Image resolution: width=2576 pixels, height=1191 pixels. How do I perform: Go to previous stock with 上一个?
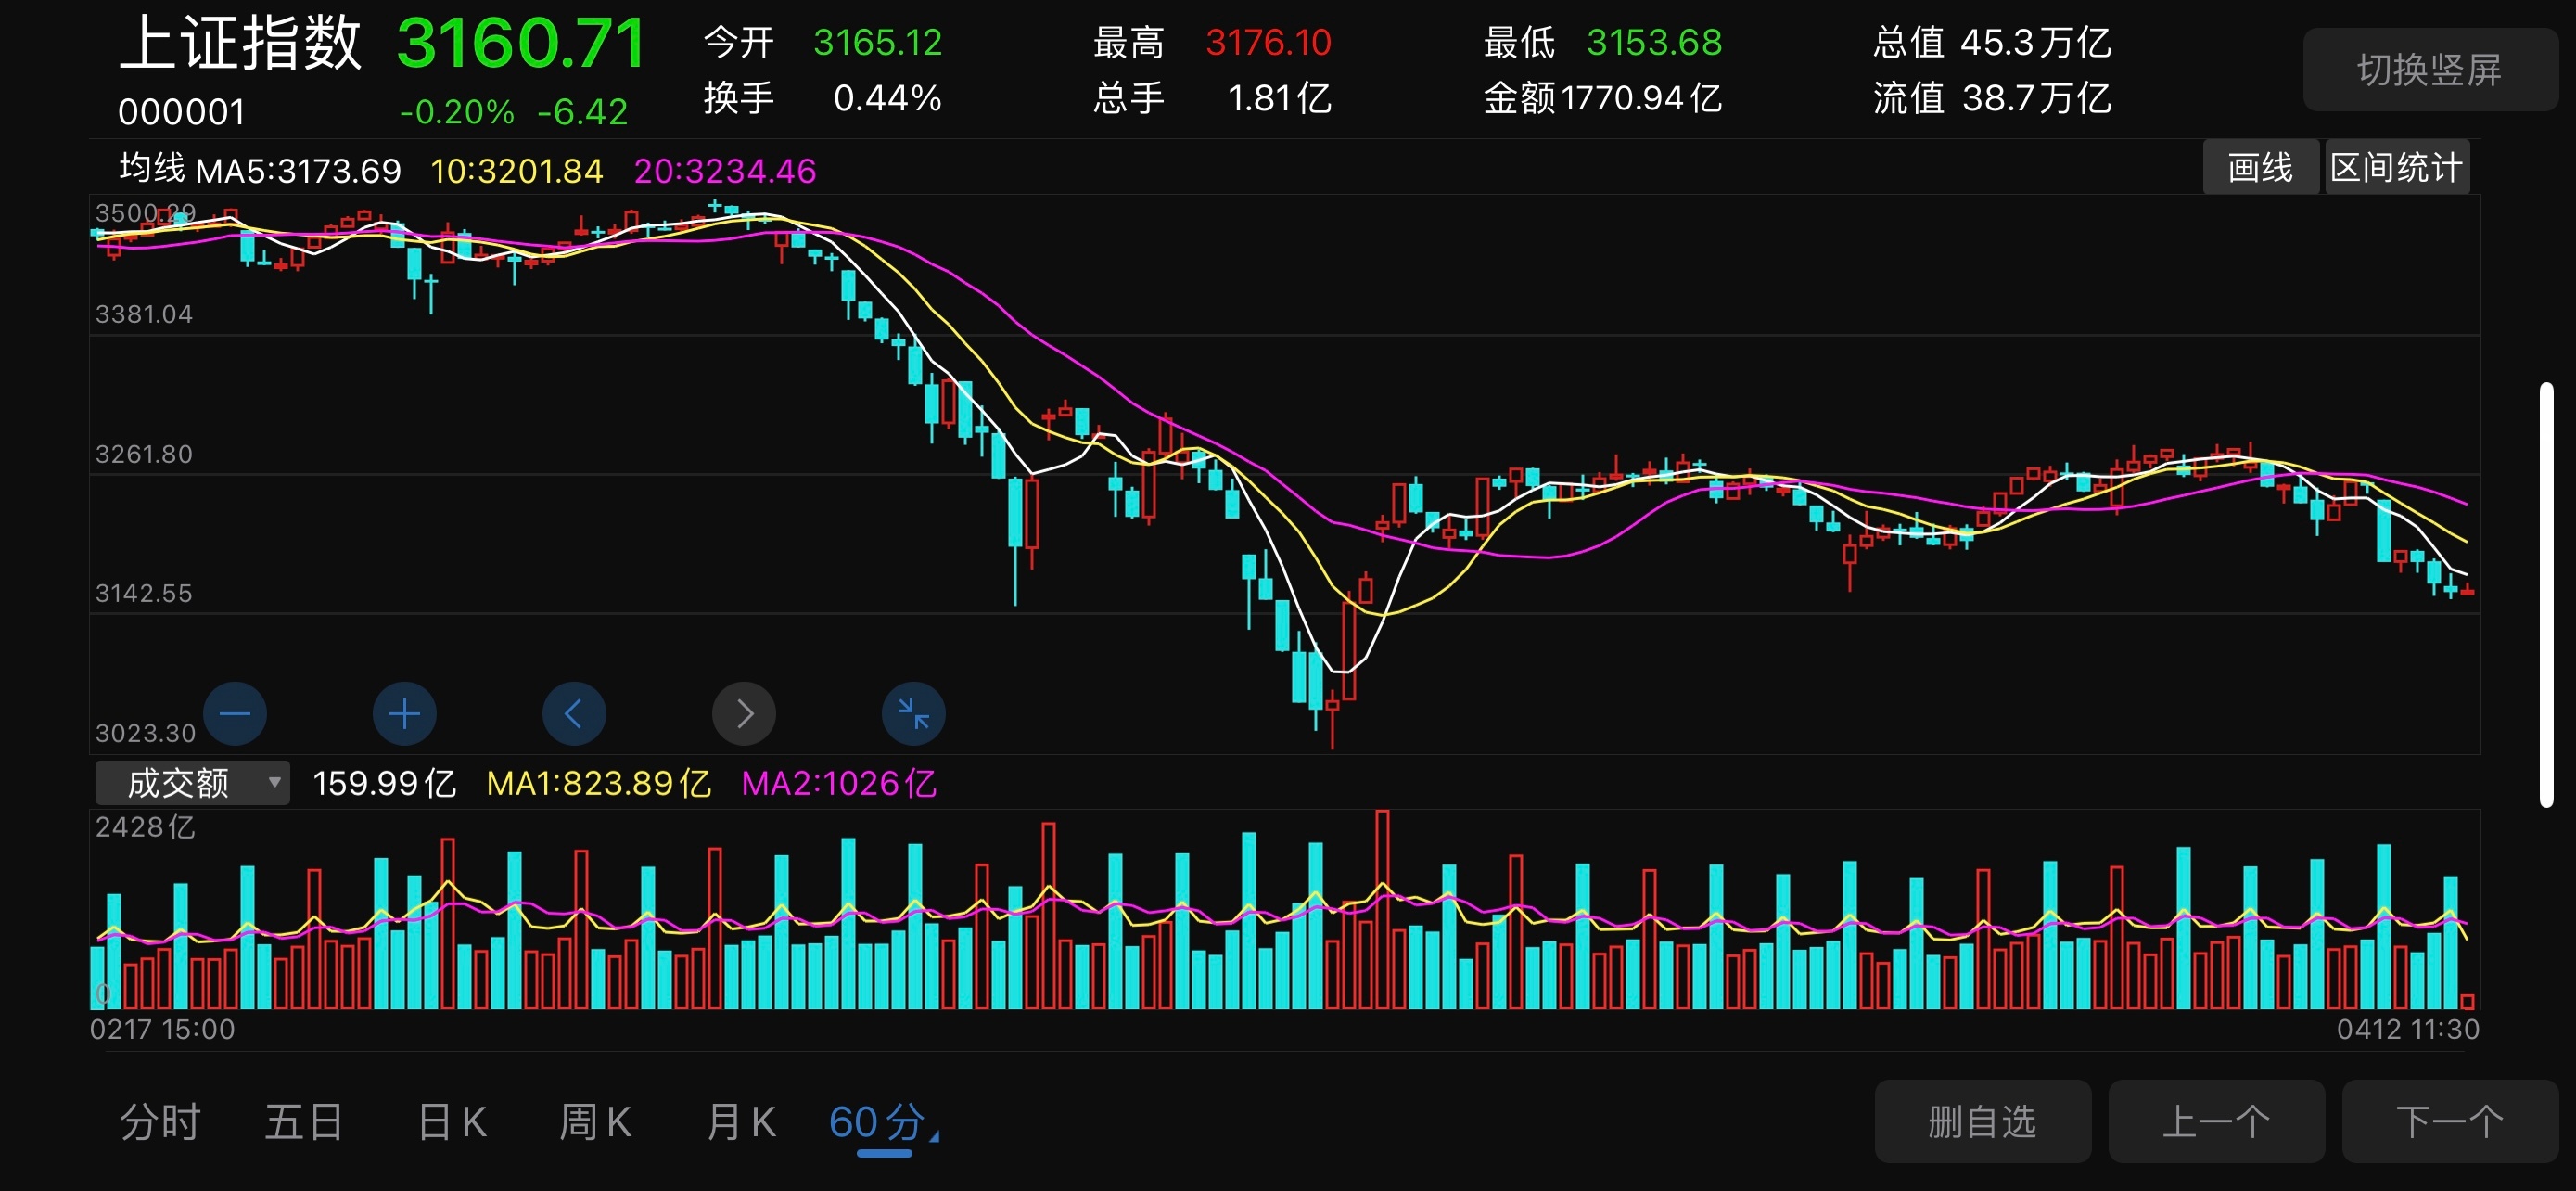(2216, 1121)
